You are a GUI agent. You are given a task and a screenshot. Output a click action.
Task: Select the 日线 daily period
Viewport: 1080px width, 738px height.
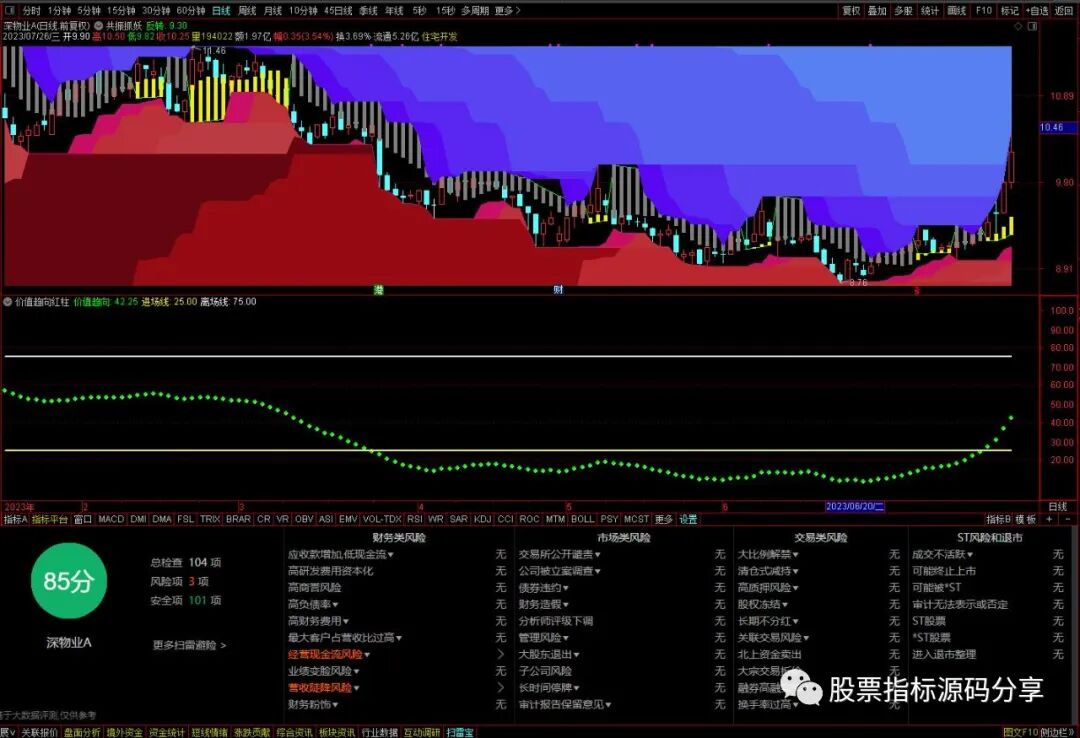[x=221, y=10]
